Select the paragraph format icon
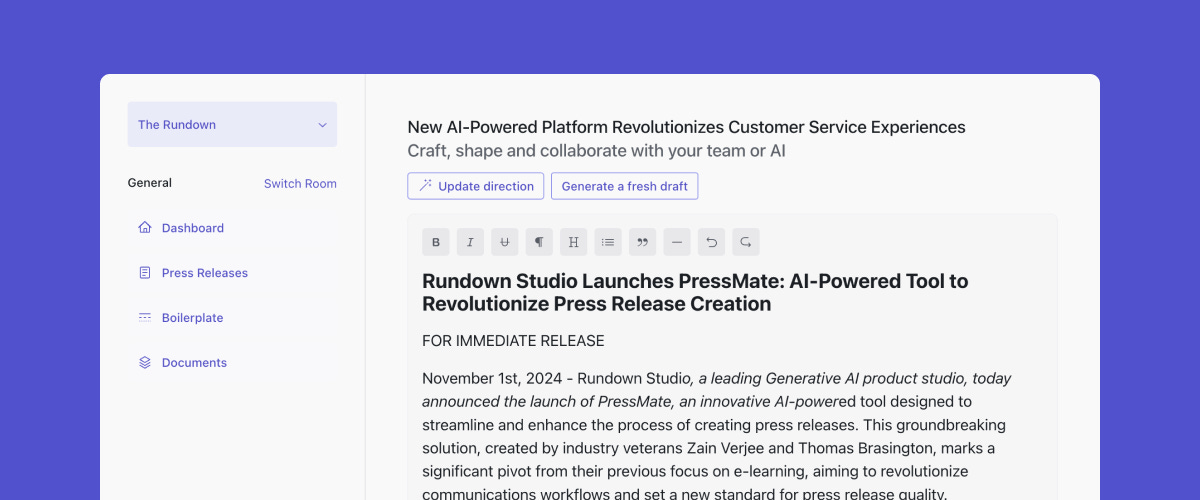 pos(539,242)
